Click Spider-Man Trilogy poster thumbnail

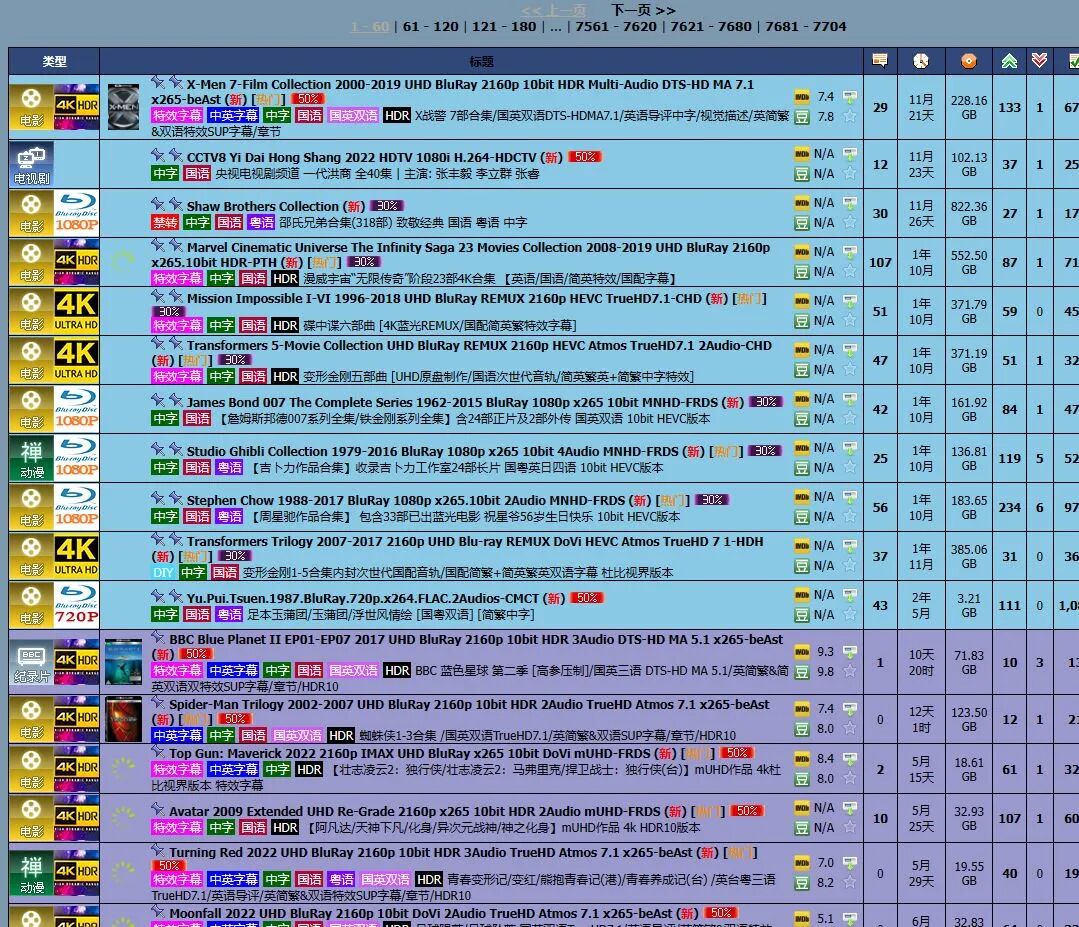(123, 719)
